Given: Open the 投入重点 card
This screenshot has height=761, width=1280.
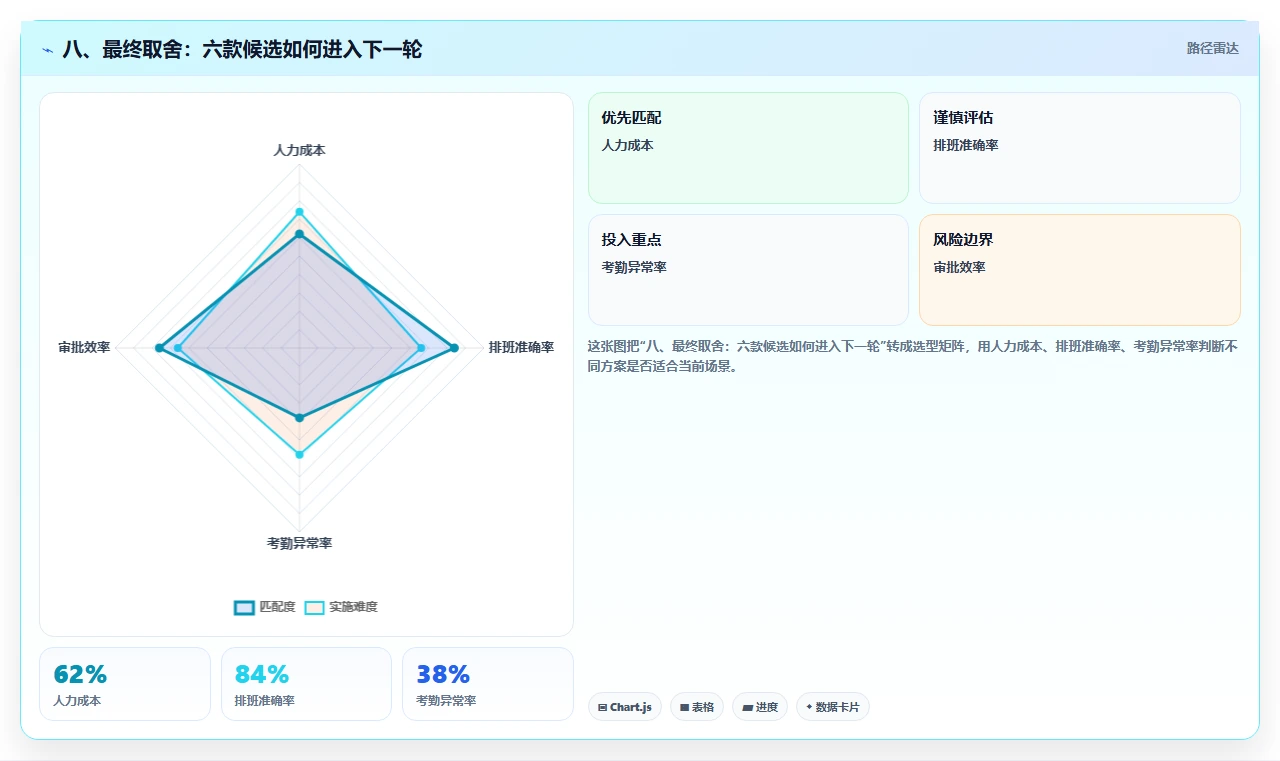Looking at the screenshot, I should (748, 270).
